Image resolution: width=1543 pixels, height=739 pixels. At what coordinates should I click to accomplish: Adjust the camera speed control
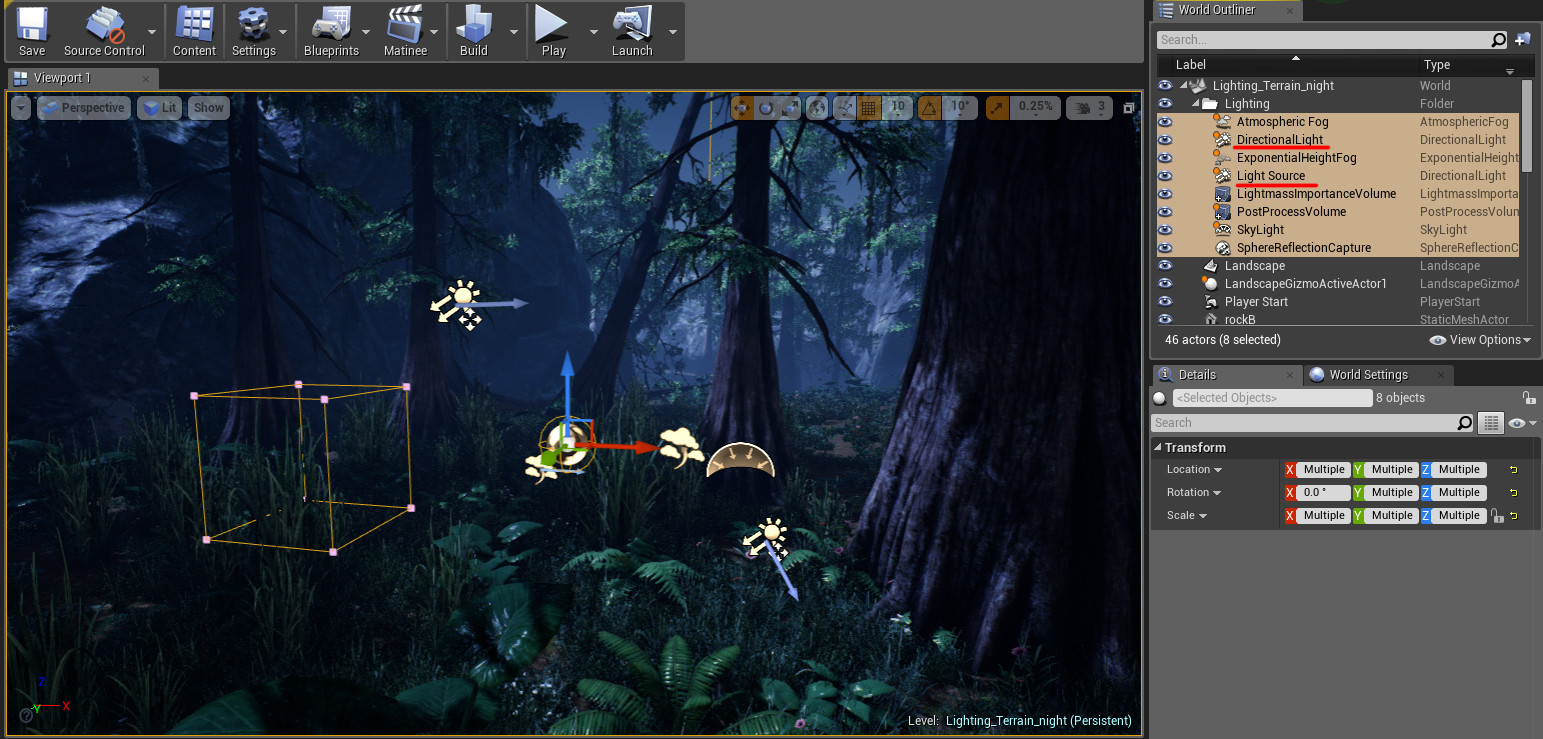(x=1089, y=107)
